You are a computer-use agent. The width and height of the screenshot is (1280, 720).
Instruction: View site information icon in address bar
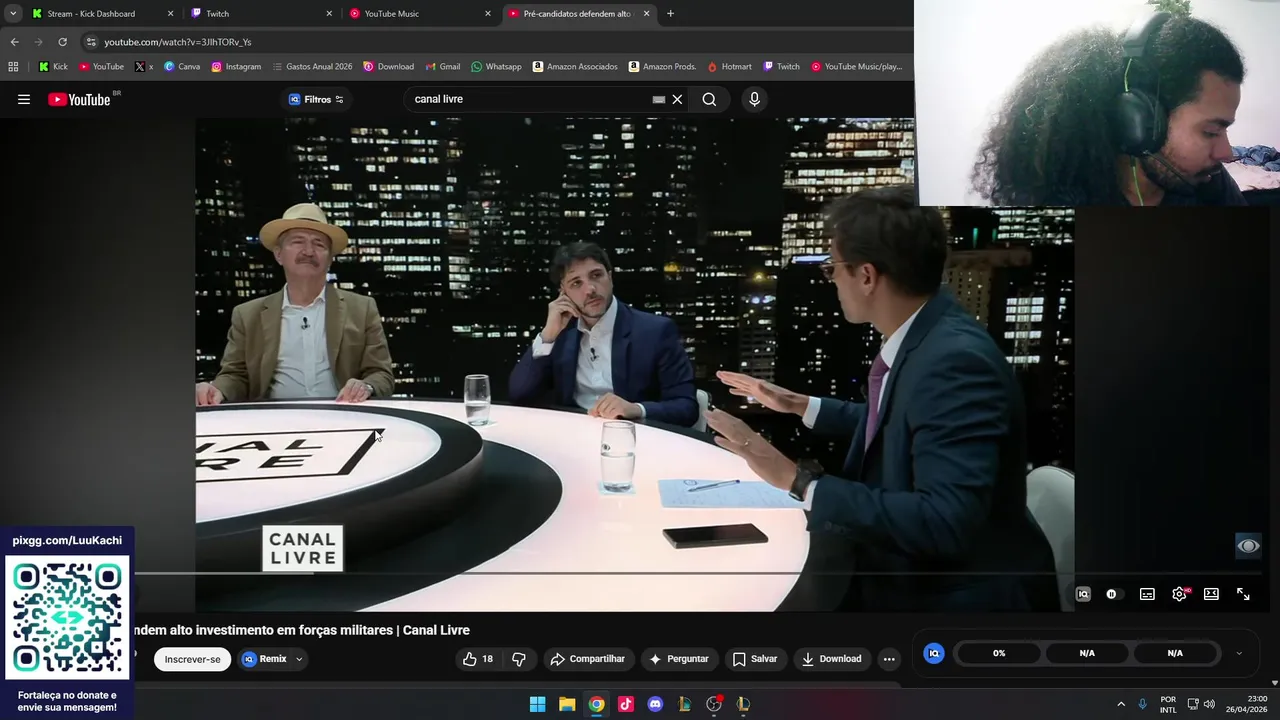click(x=91, y=42)
